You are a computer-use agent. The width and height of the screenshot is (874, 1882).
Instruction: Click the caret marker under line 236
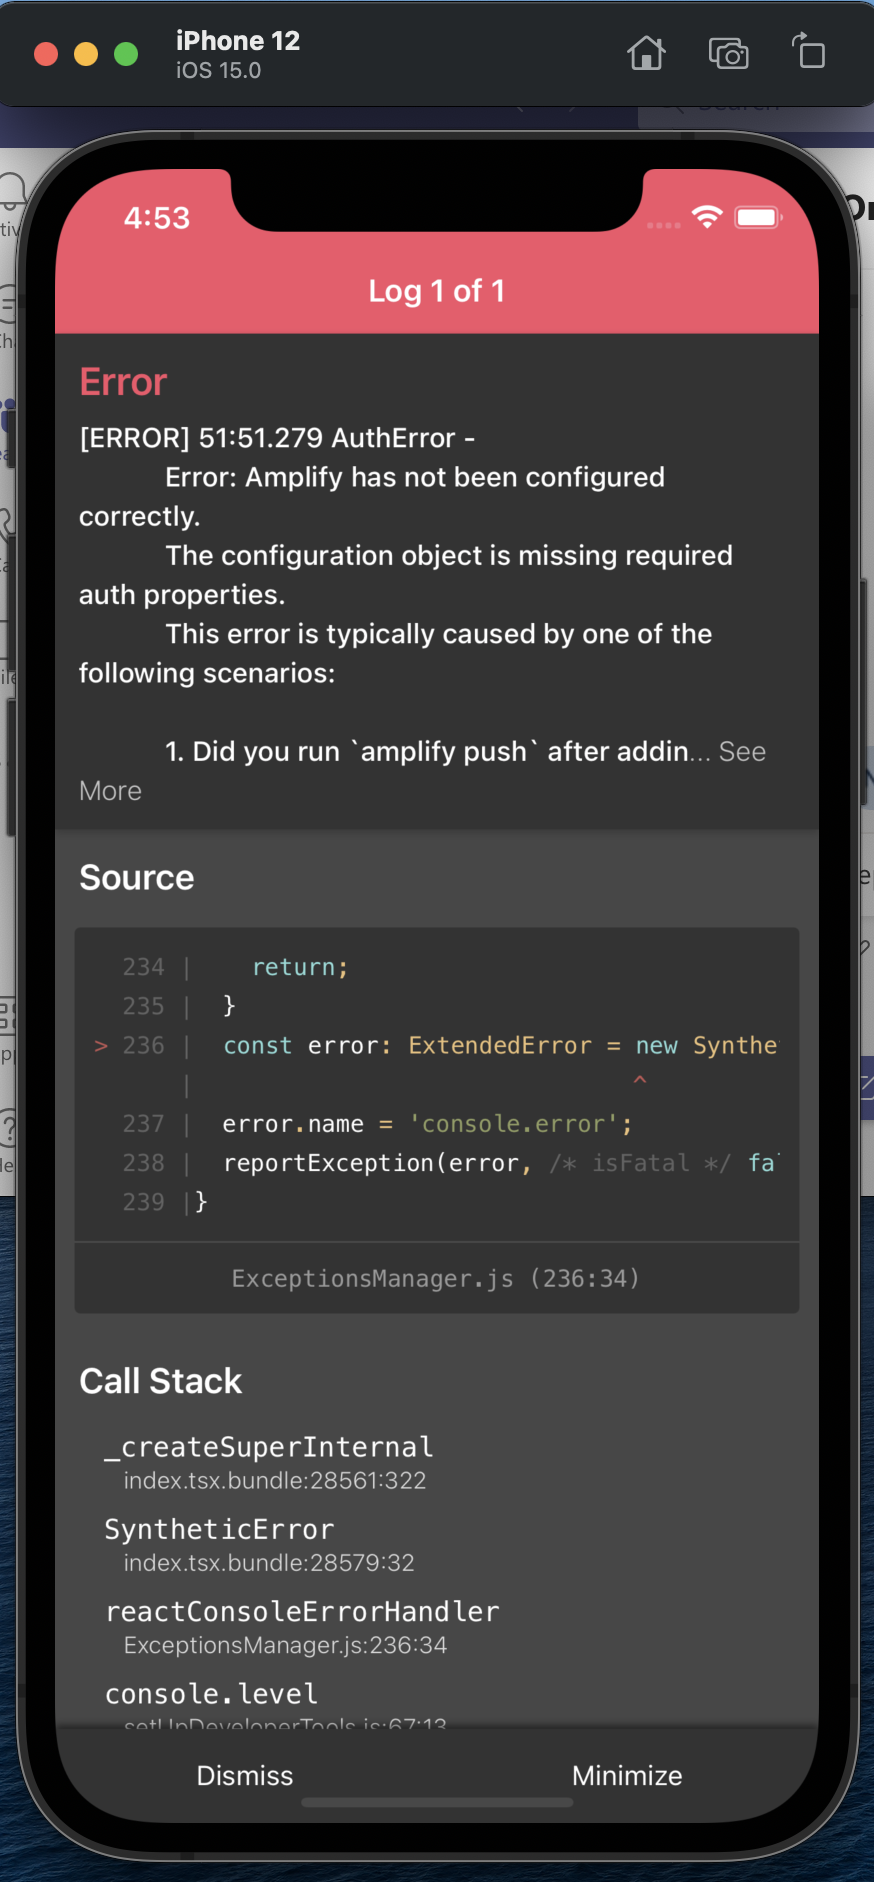[x=639, y=1080]
